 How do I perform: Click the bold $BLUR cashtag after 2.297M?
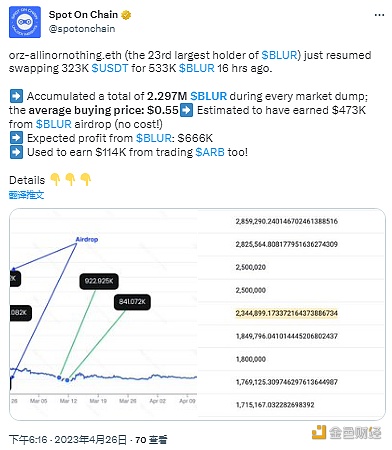pyautogui.click(x=209, y=96)
